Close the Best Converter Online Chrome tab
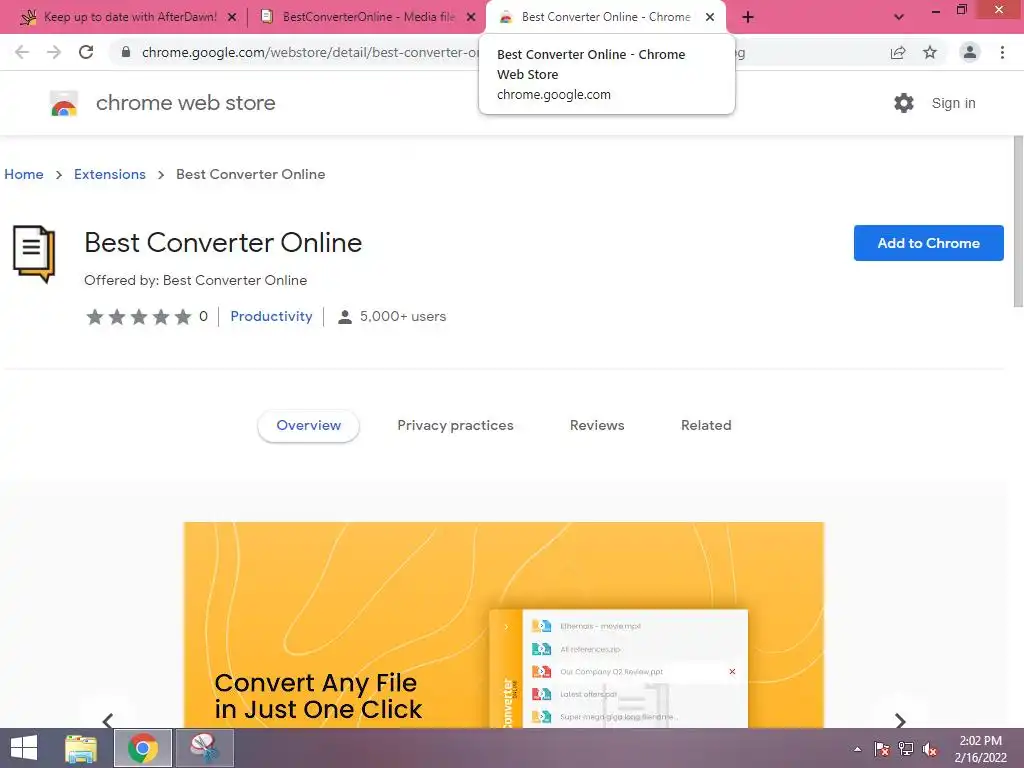Image resolution: width=1024 pixels, height=768 pixels. [x=710, y=17]
